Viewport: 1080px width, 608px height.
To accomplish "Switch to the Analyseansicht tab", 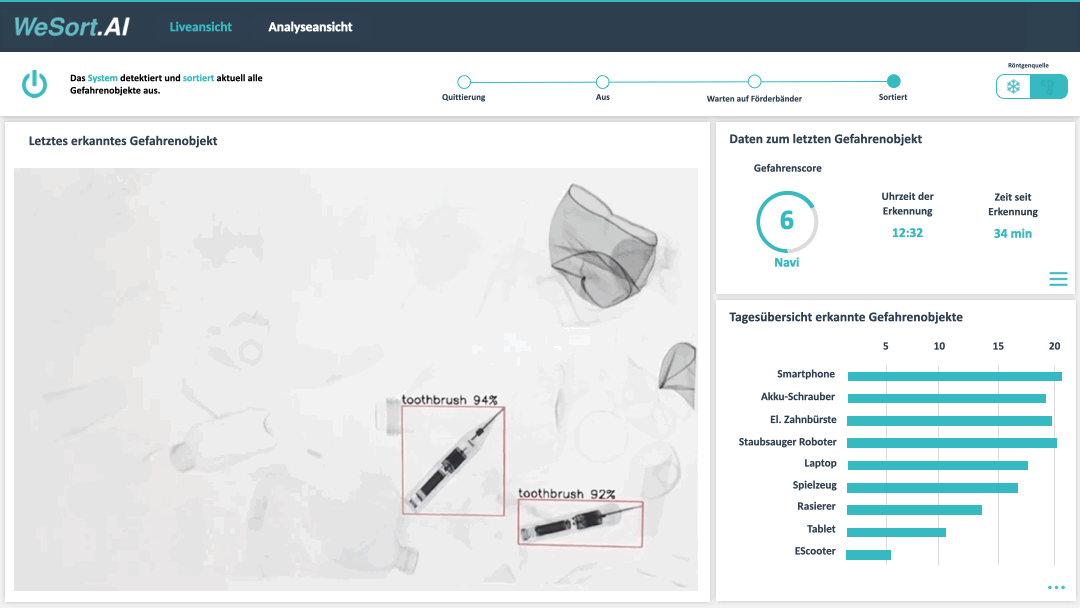I will pos(310,26).
